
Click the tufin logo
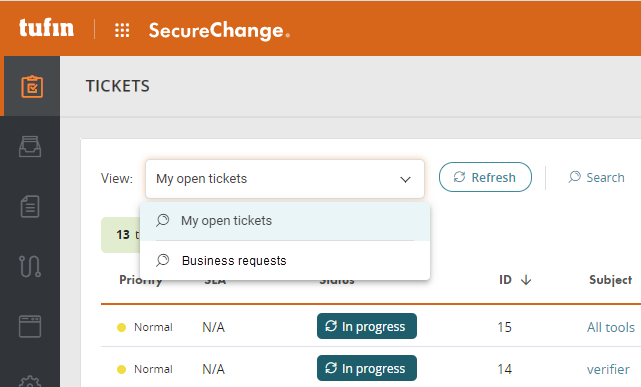46,28
